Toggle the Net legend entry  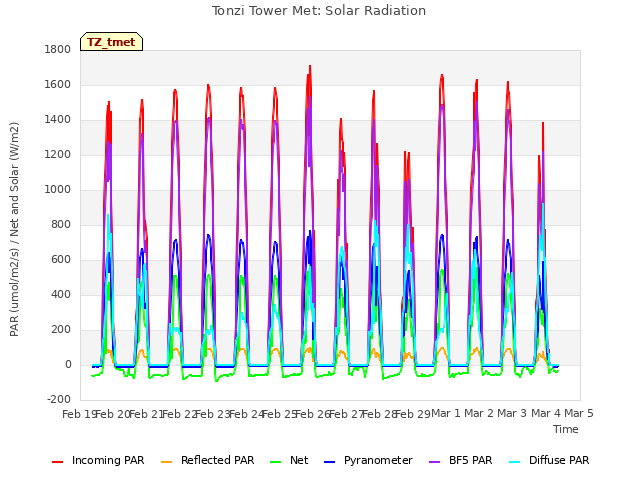click(289, 460)
